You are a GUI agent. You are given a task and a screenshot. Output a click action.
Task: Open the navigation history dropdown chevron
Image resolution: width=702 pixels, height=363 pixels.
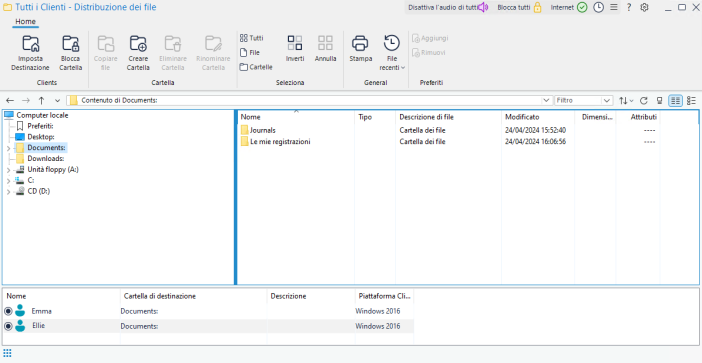pyautogui.click(x=57, y=101)
